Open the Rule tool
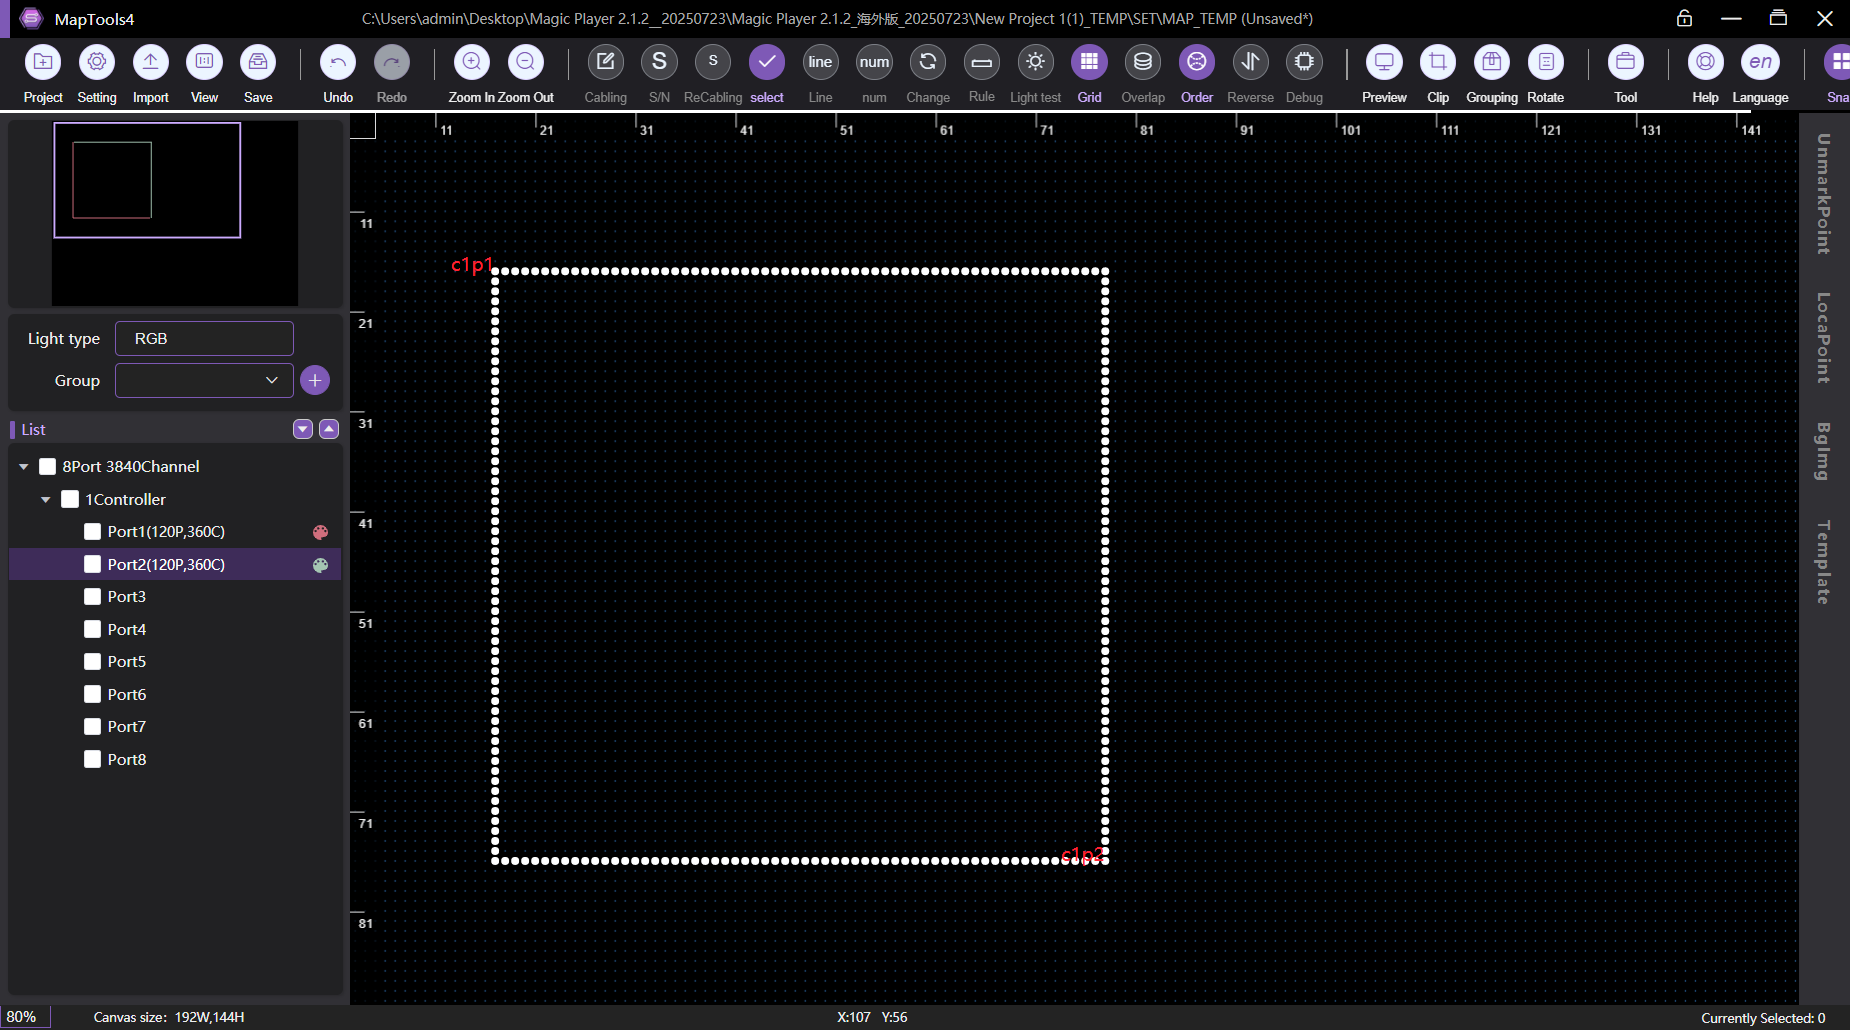The image size is (1850, 1030). coord(982,62)
